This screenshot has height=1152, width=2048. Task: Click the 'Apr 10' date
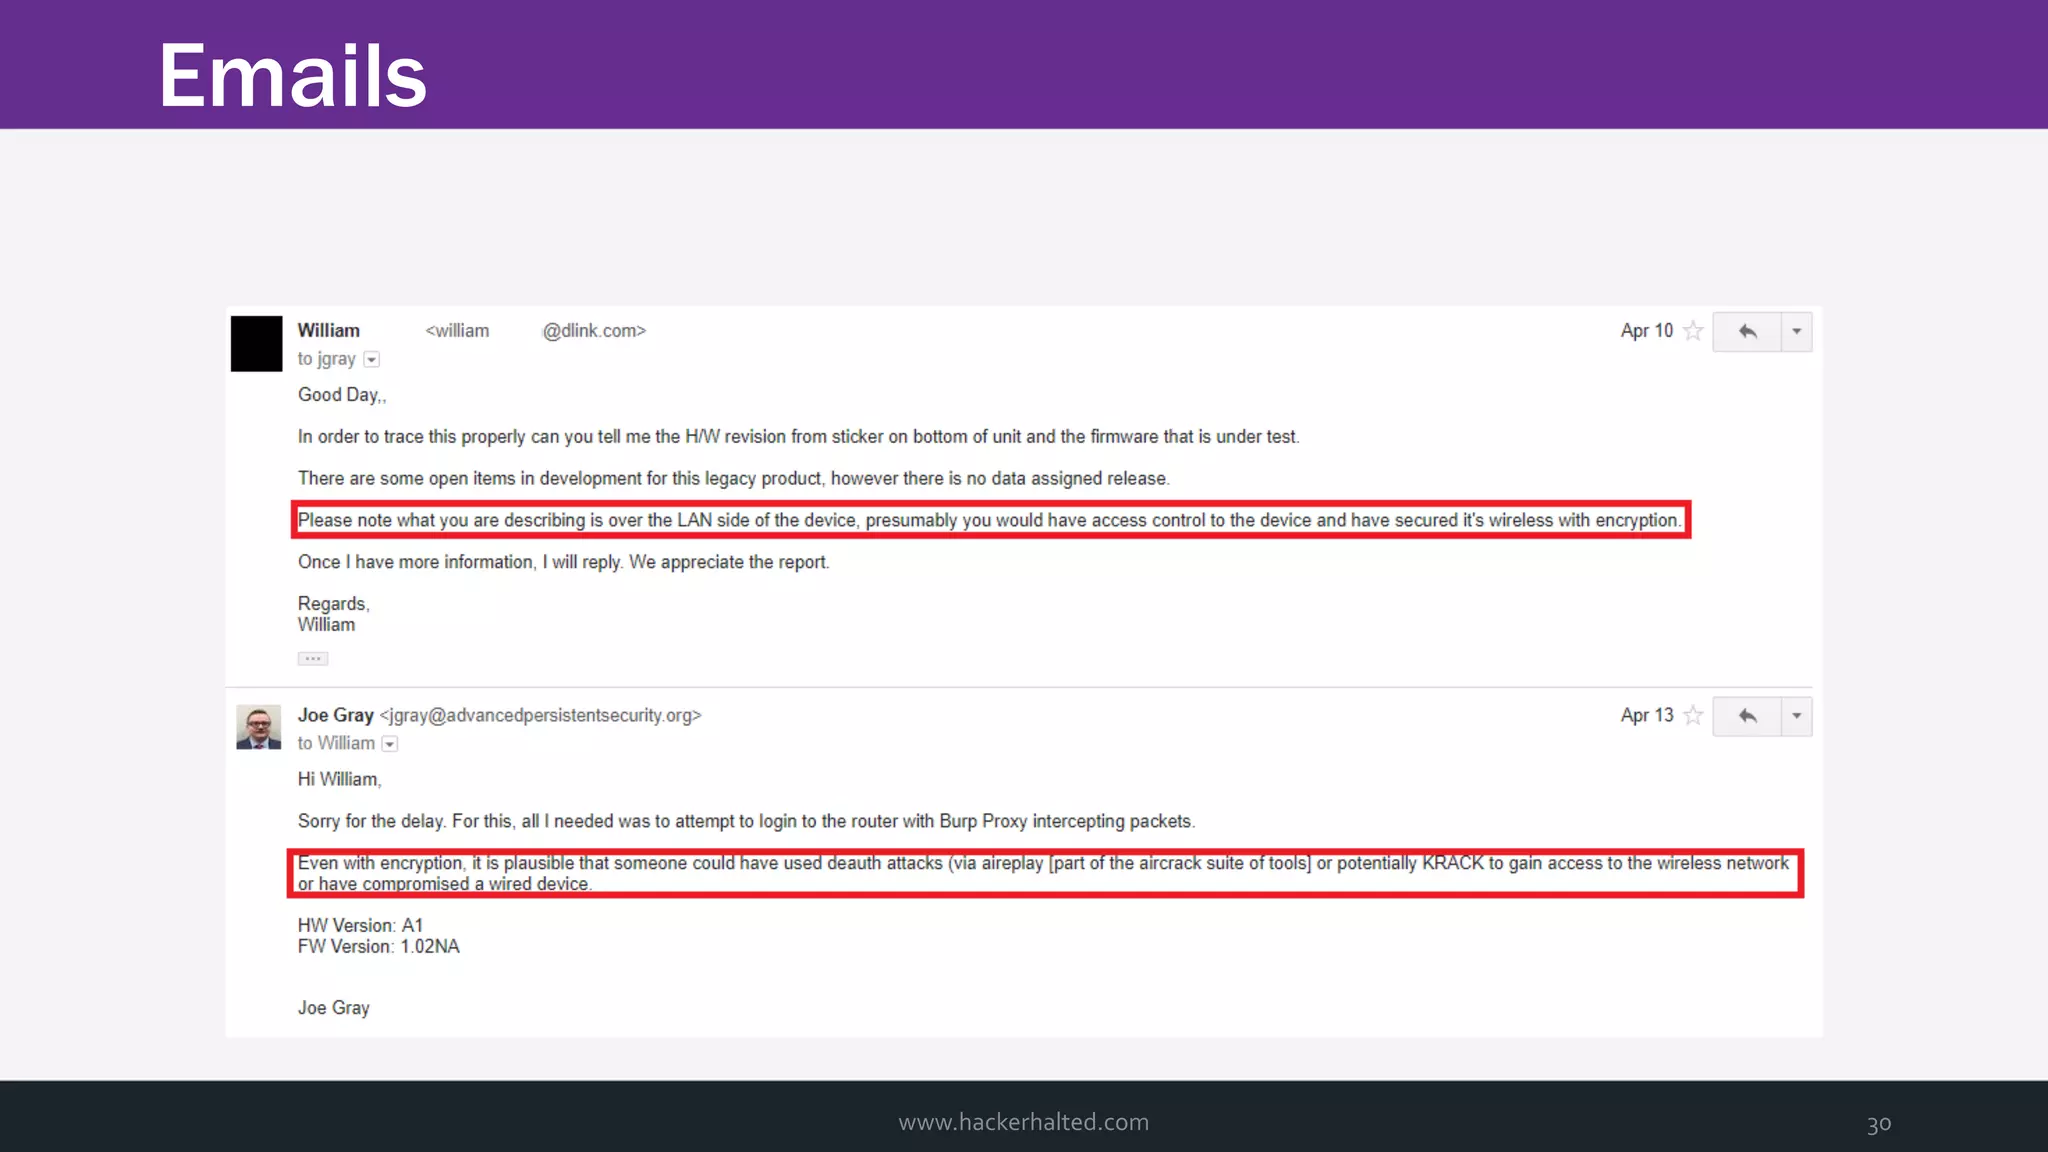click(x=1647, y=331)
